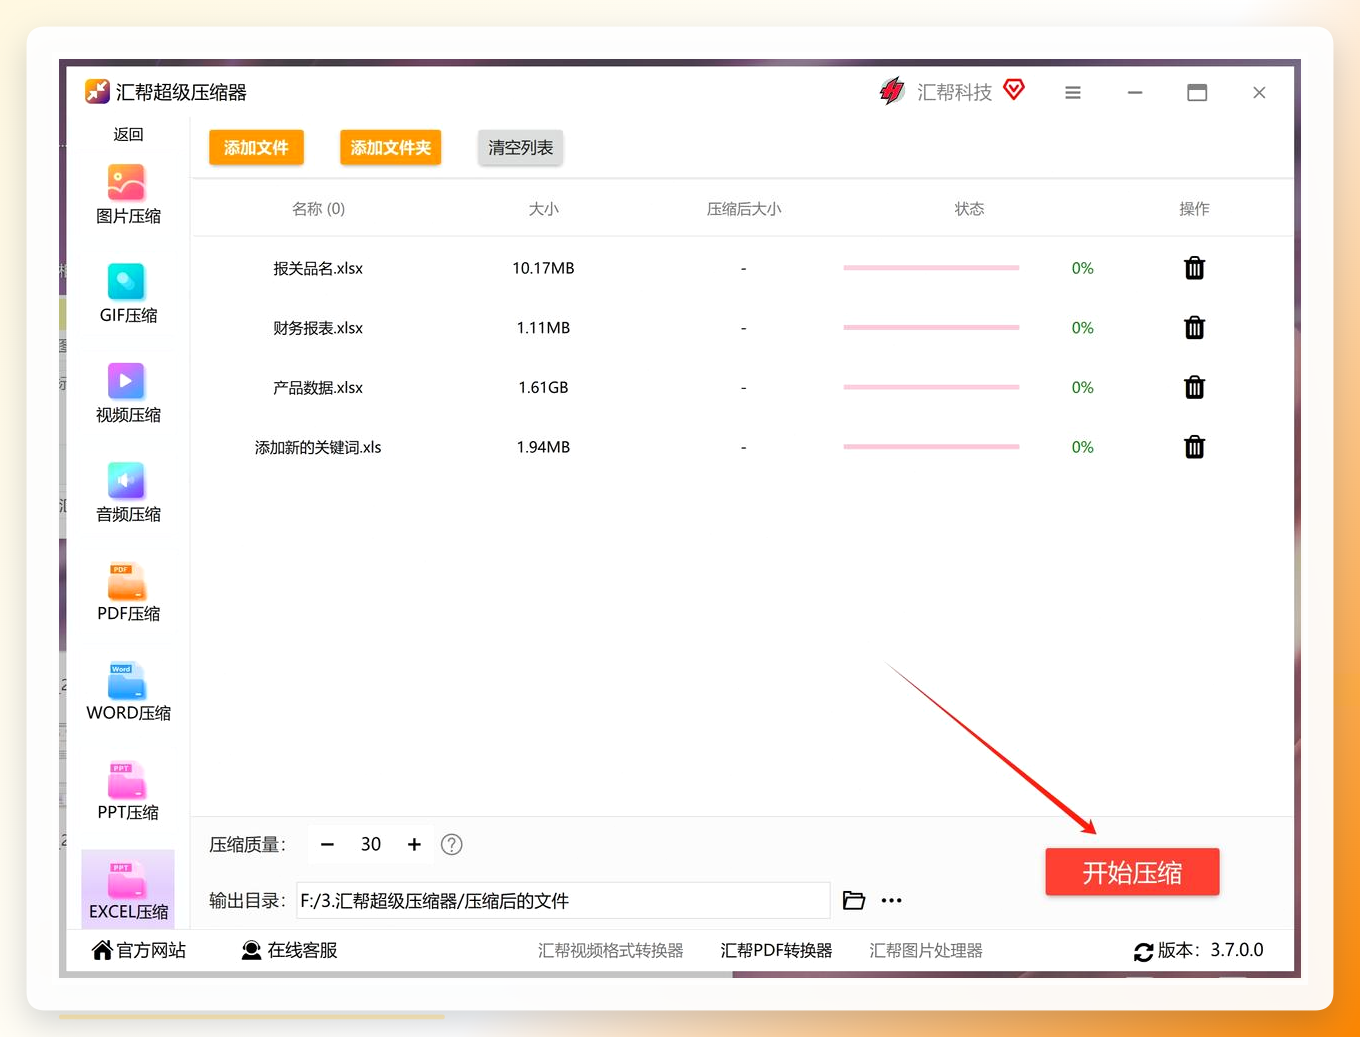Start compression with 开始压缩 button

point(1132,872)
